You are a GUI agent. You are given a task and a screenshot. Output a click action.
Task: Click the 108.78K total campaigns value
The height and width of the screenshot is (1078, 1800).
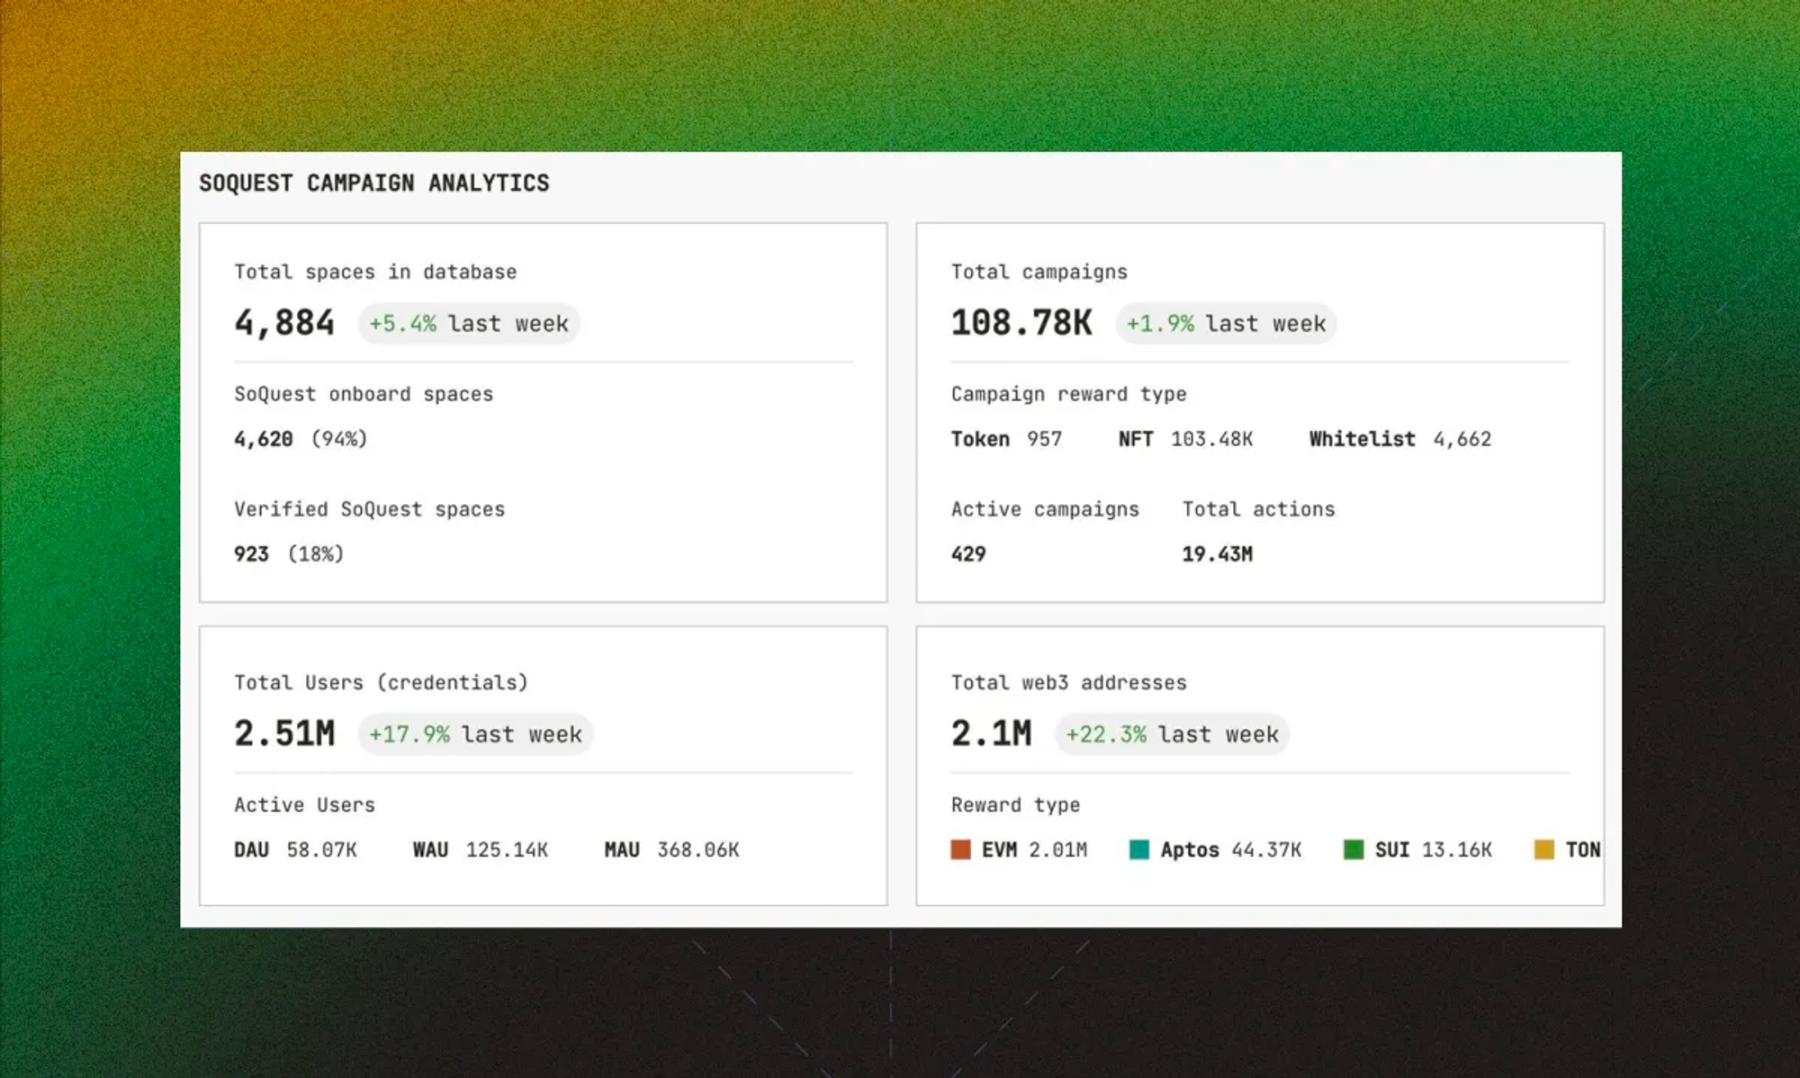(1021, 323)
